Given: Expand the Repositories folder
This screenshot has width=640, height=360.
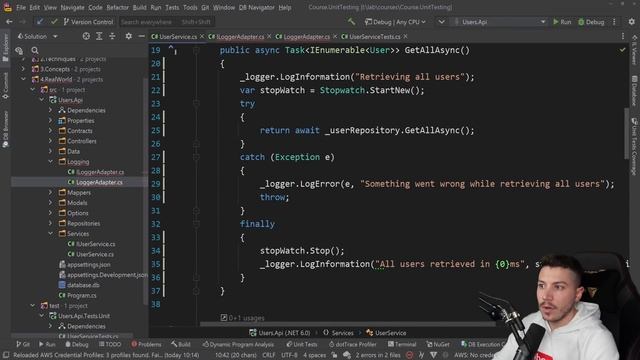Looking at the screenshot, I should pyautogui.click(x=51, y=223).
